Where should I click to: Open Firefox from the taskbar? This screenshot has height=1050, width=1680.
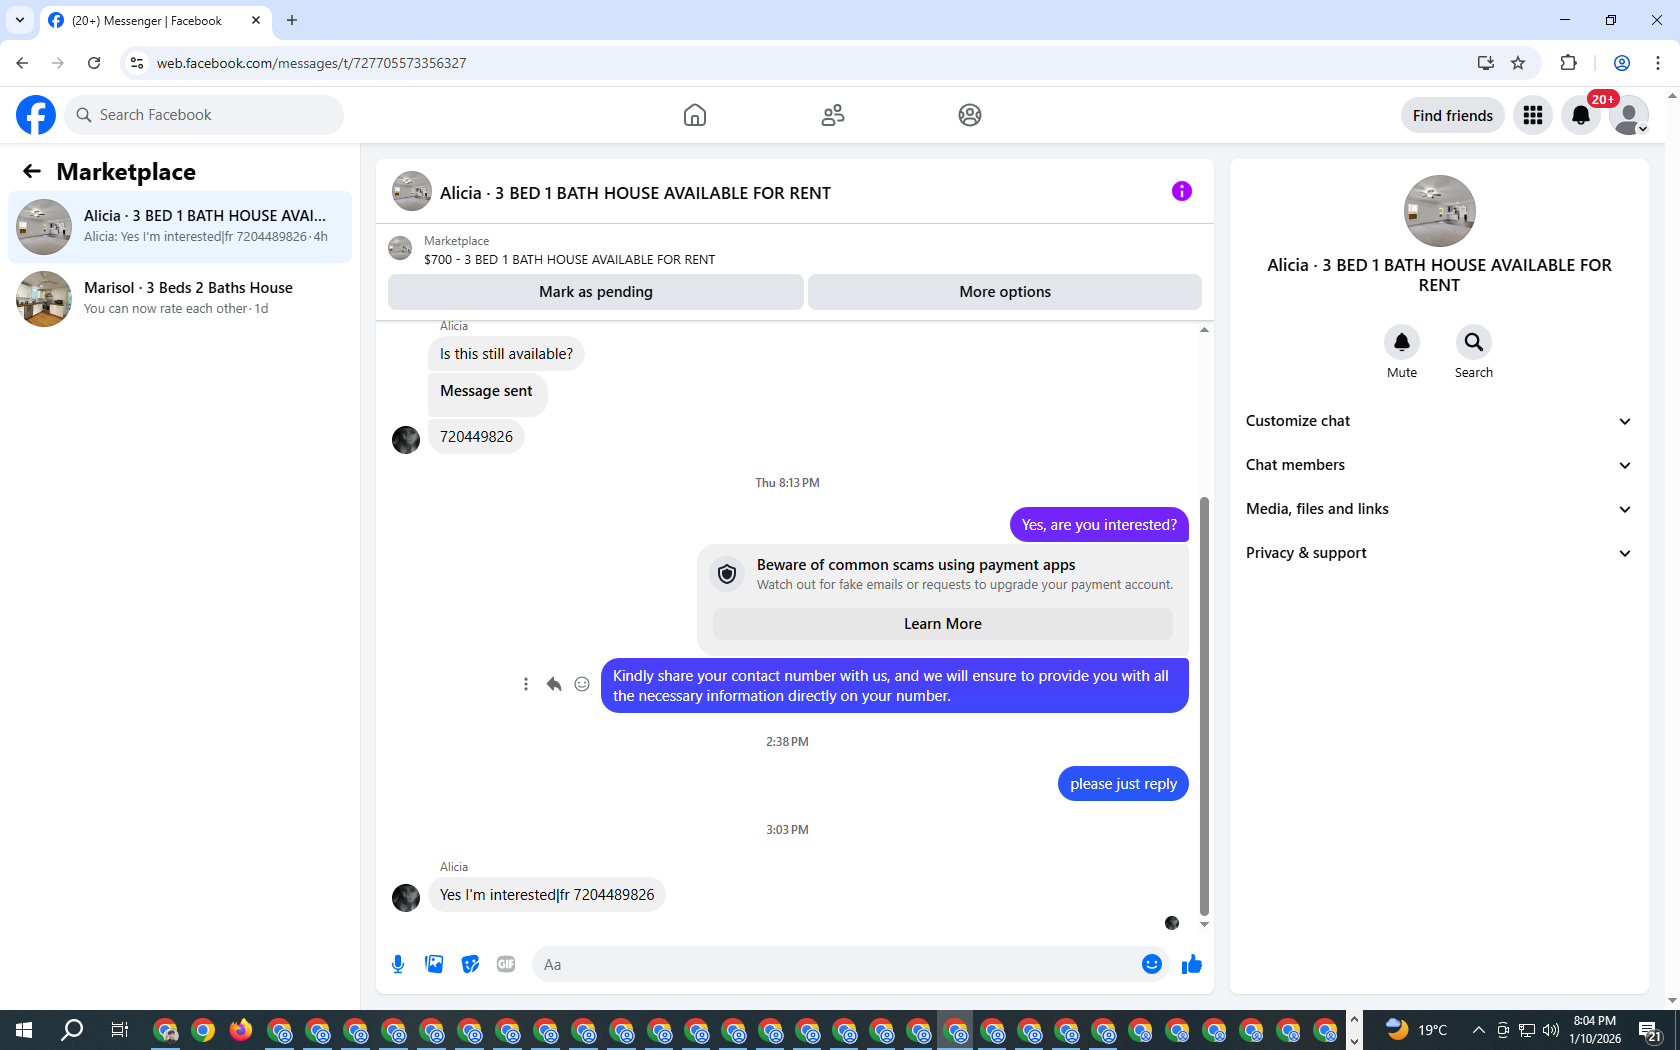click(241, 1030)
